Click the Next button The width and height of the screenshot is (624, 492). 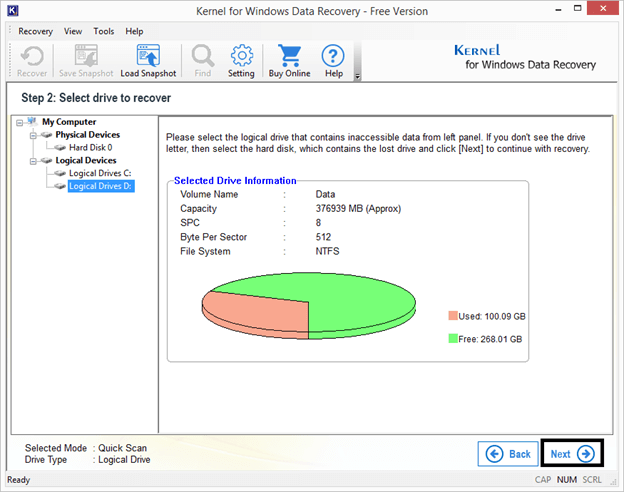tap(572, 453)
